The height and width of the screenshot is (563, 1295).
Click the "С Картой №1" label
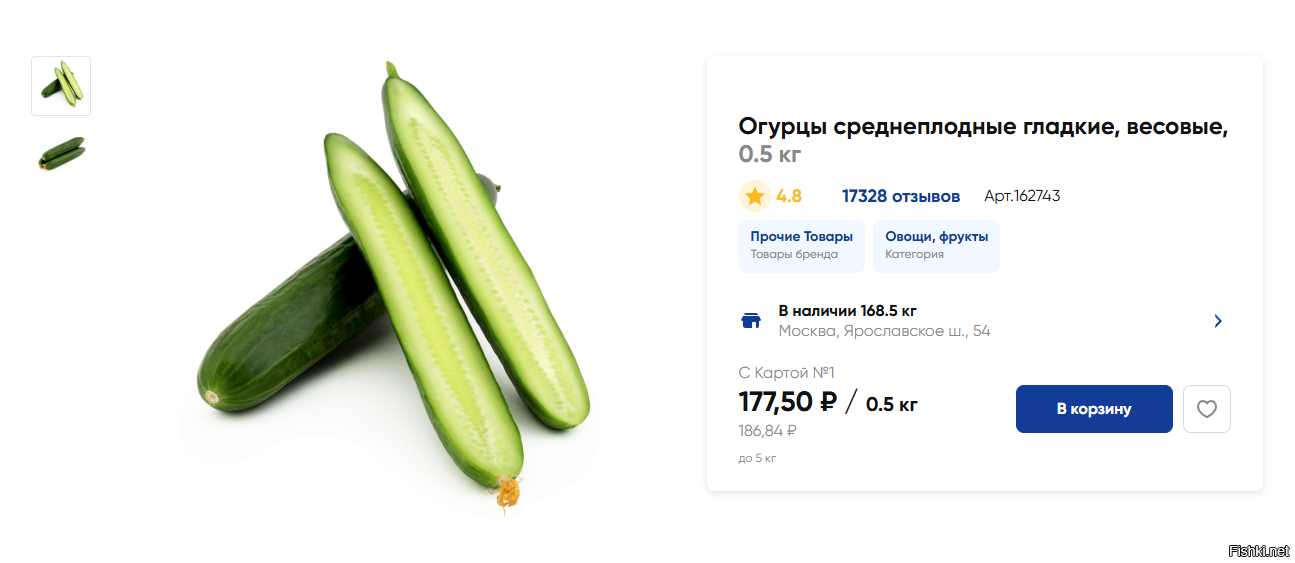[786, 373]
